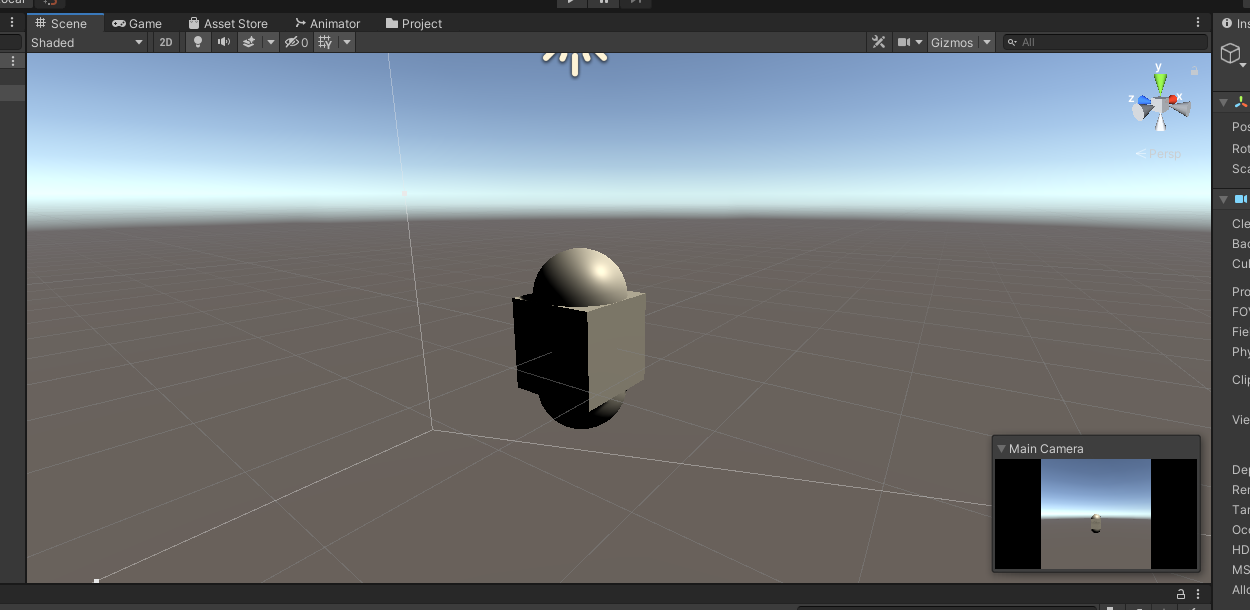Toggle the scene gizmo rotation lock
The image size is (1250, 610).
point(1194,71)
